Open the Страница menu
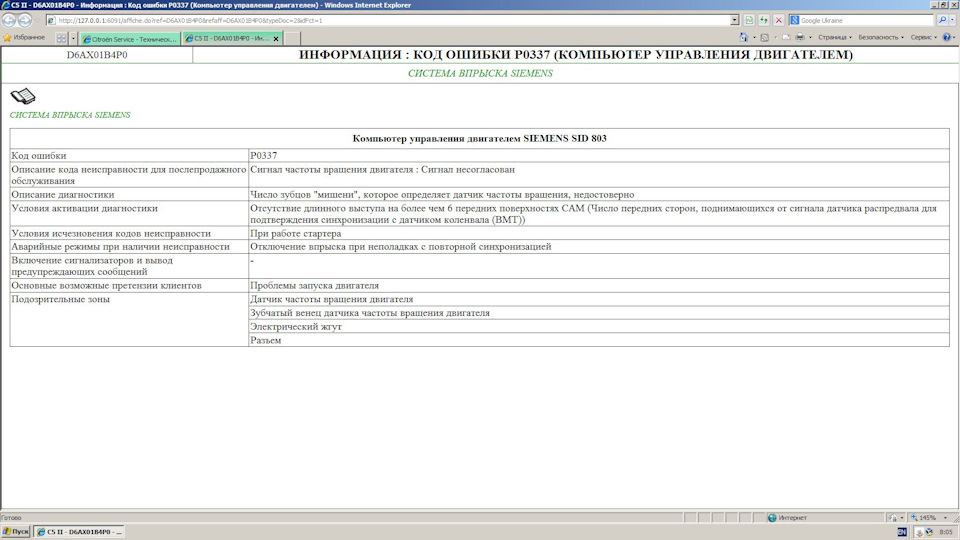Image resolution: width=960 pixels, height=540 pixels. coord(834,37)
